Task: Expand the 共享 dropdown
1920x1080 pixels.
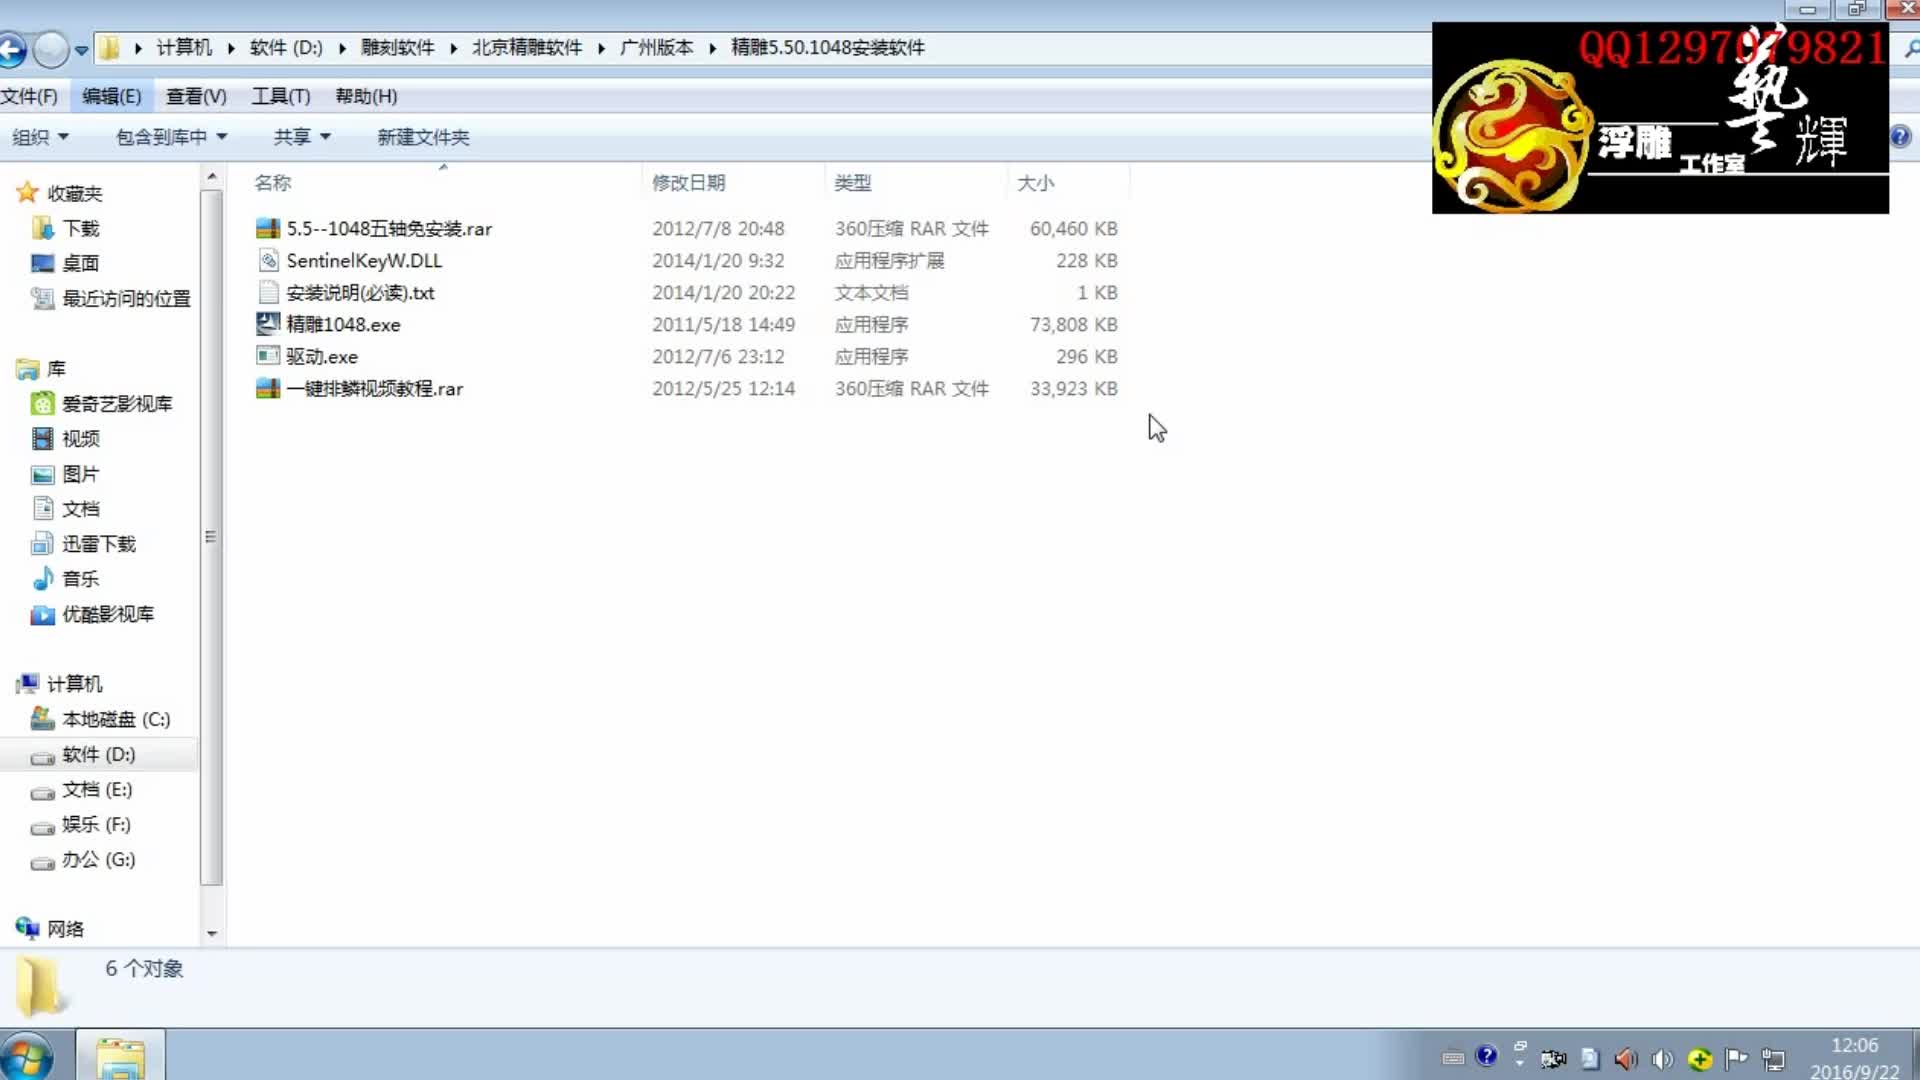Action: point(302,137)
